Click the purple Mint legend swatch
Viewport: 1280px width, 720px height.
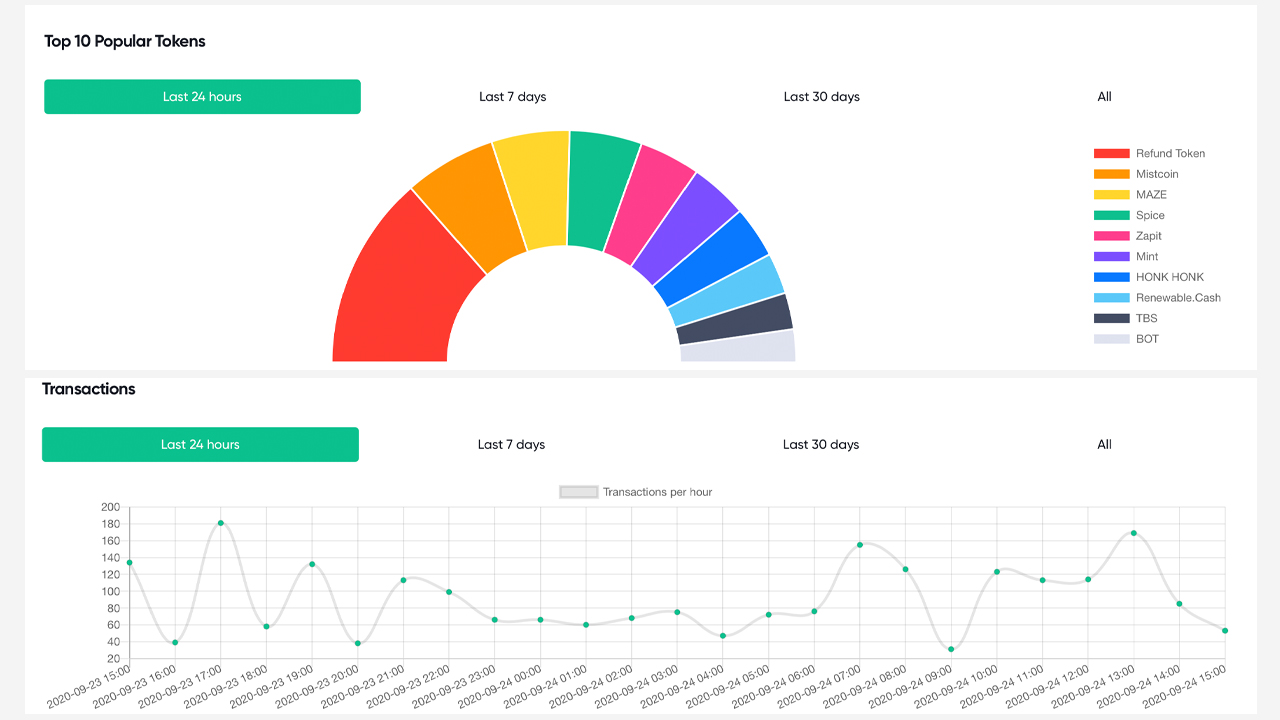pos(1111,257)
